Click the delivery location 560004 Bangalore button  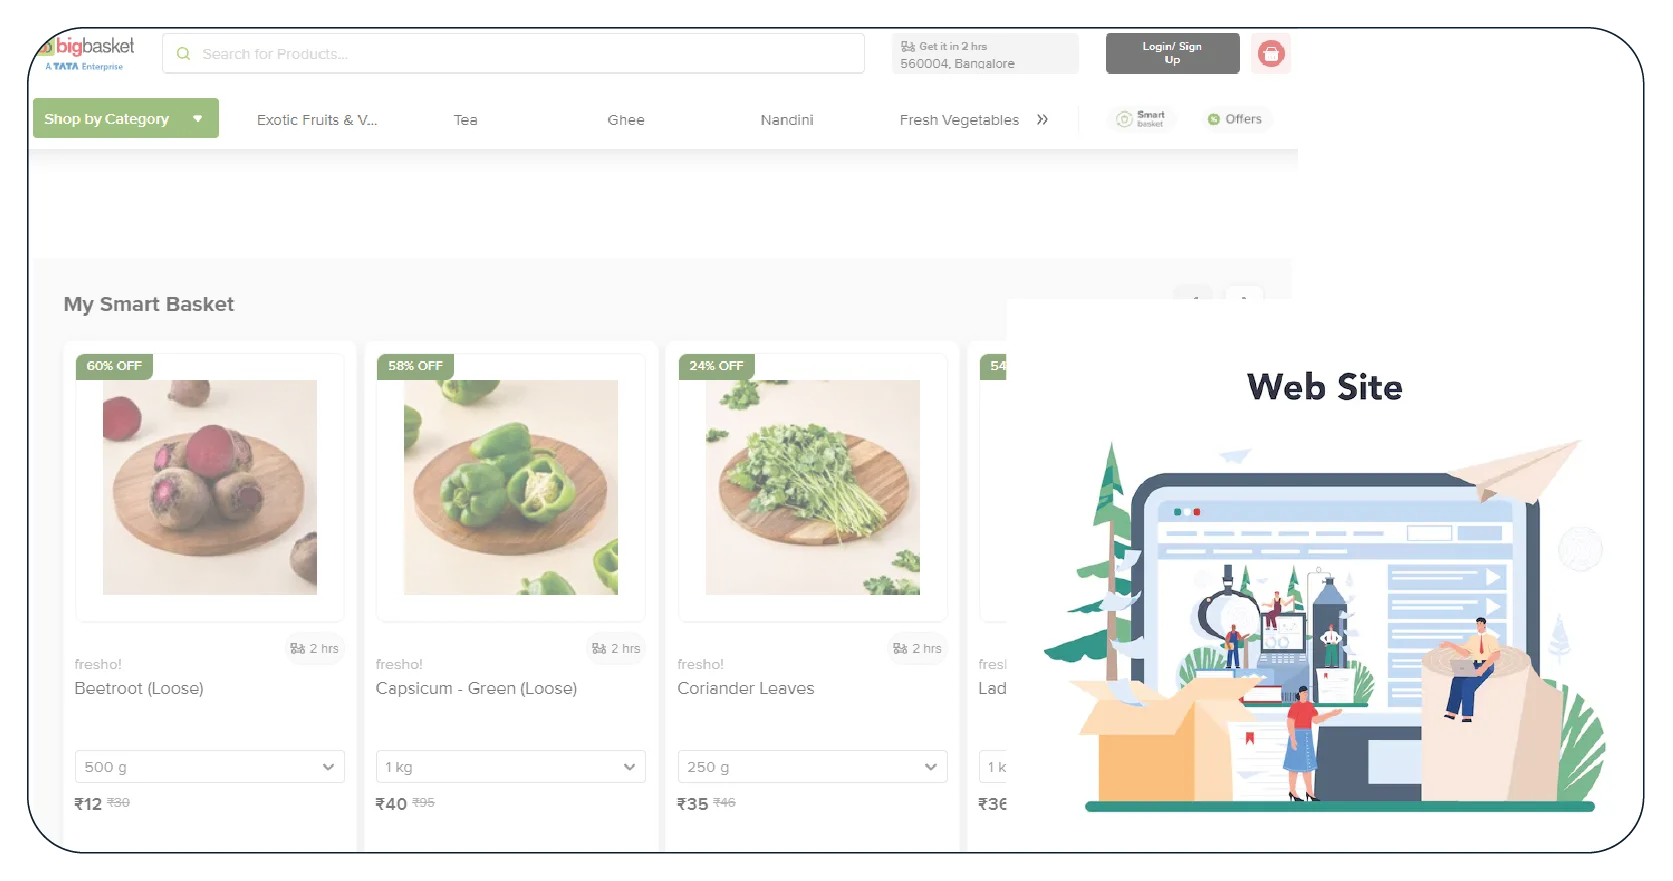coord(984,54)
